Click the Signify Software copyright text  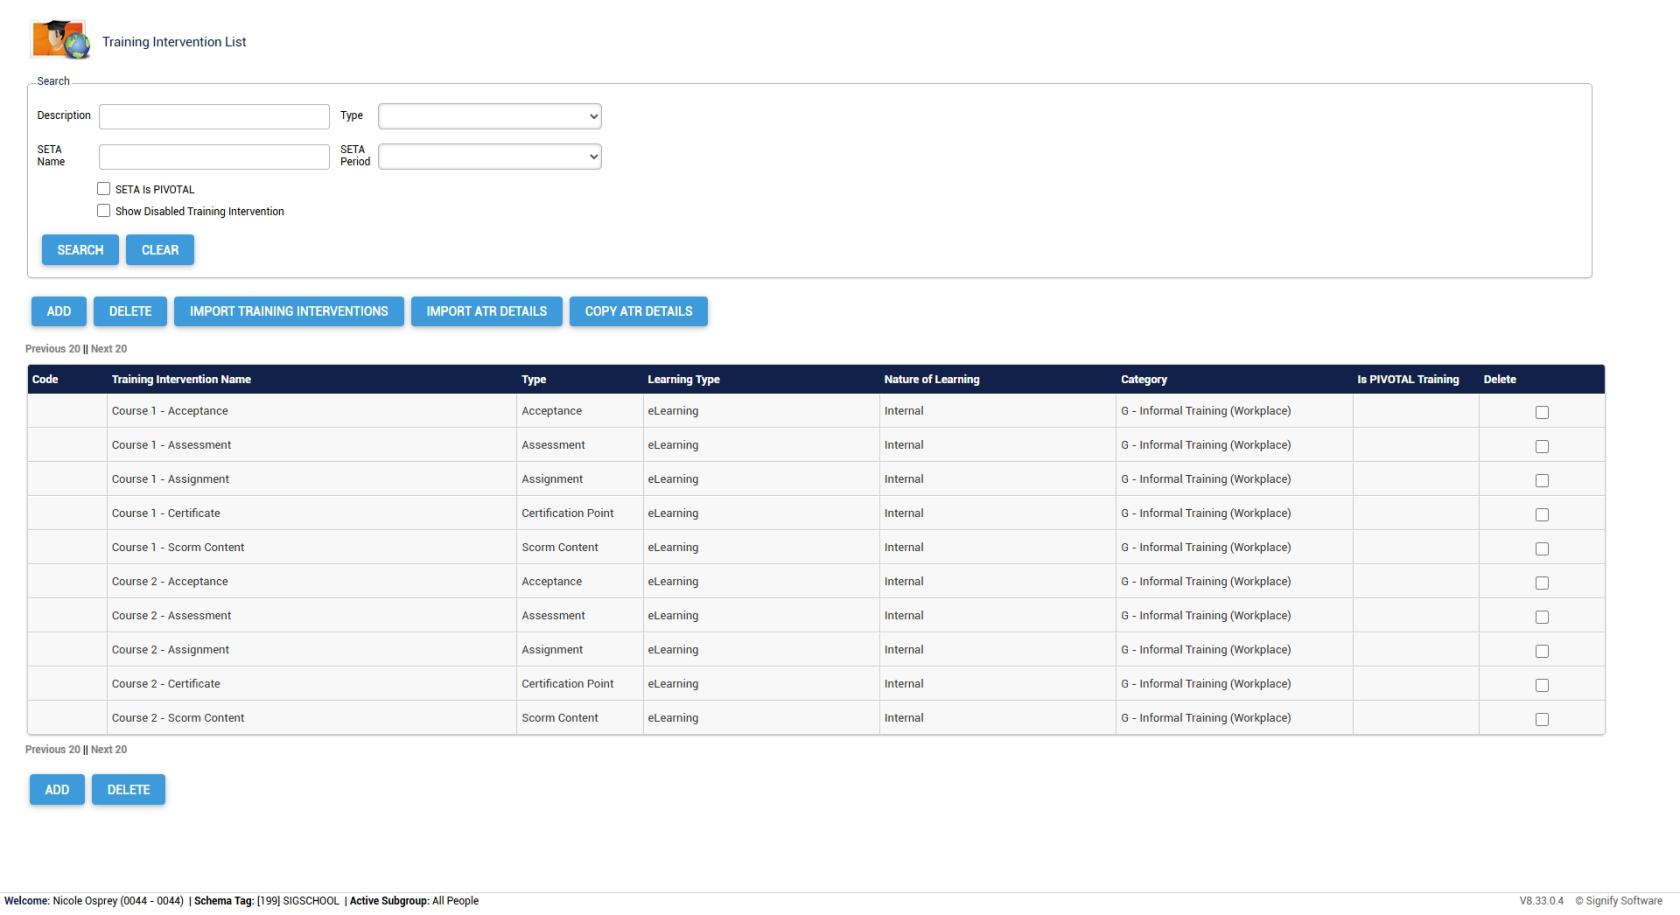pyautogui.click(x=1619, y=901)
